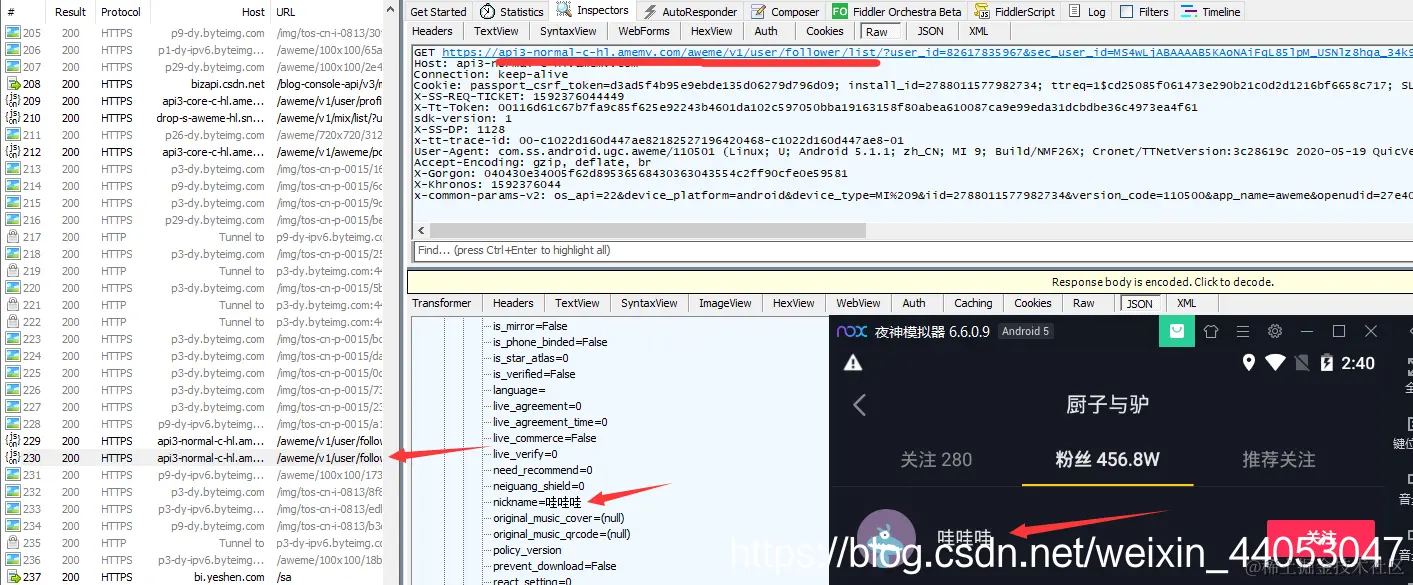Select request TextView inspector tab
Viewport: 1413px width, 585px height.
tap(496, 31)
